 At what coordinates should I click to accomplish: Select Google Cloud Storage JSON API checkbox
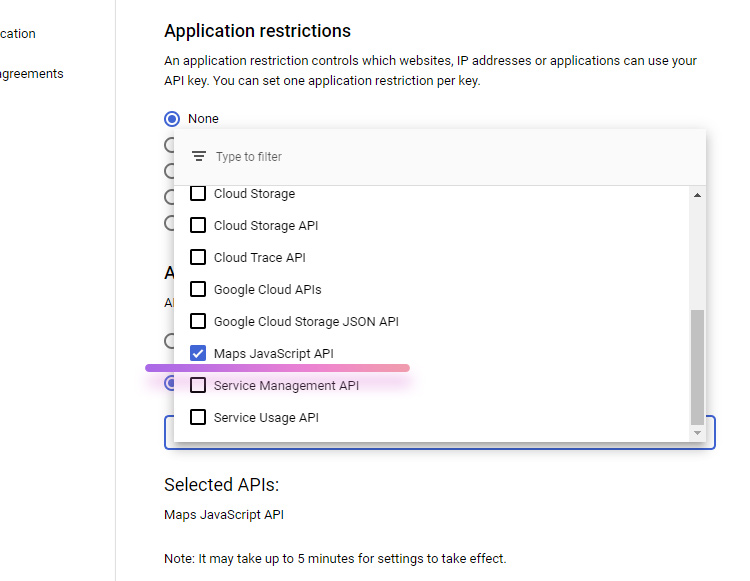pyautogui.click(x=198, y=321)
